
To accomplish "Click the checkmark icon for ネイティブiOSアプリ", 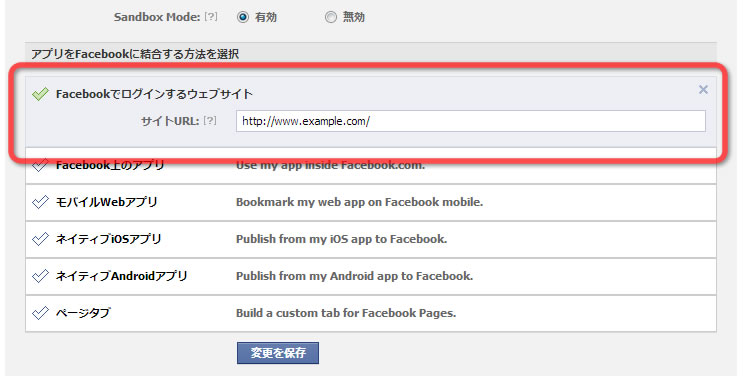I will pos(40,239).
